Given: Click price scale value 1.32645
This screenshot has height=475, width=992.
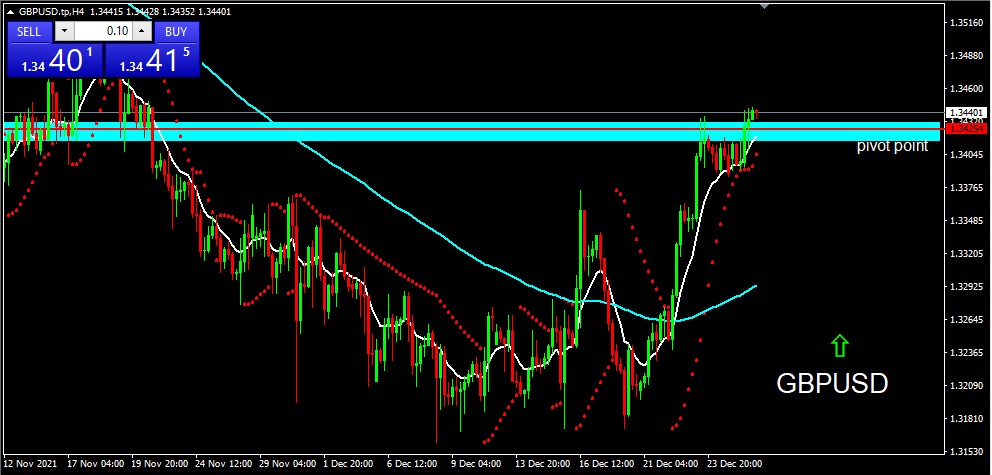Looking at the screenshot, I should (x=967, y=319).
